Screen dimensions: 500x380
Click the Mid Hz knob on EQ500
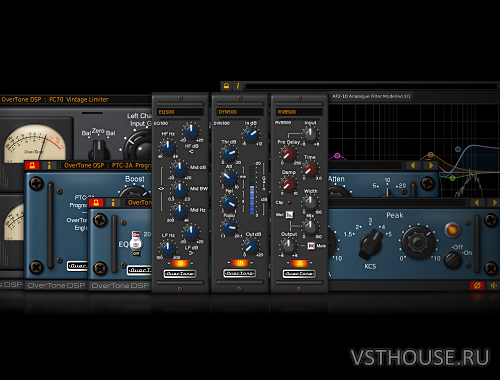180,210
